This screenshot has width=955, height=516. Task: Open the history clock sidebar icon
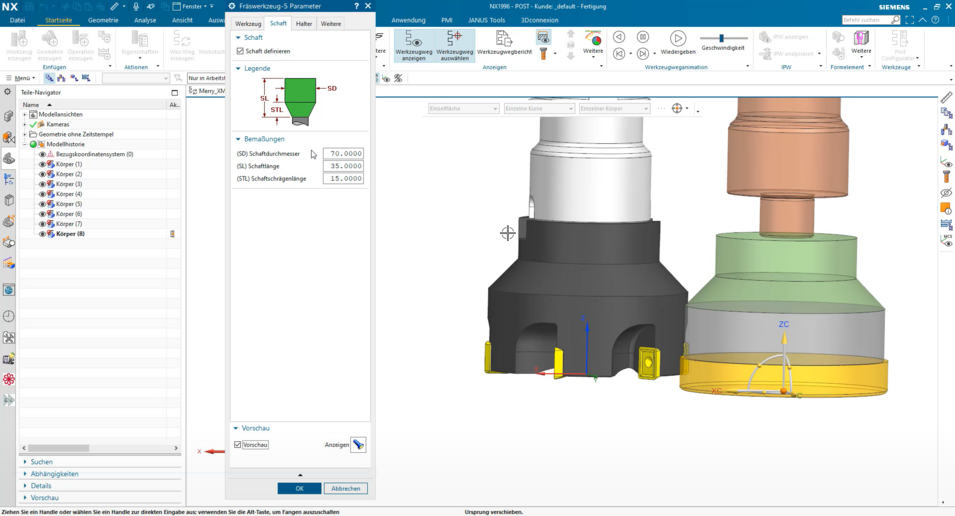coord(9,316)
